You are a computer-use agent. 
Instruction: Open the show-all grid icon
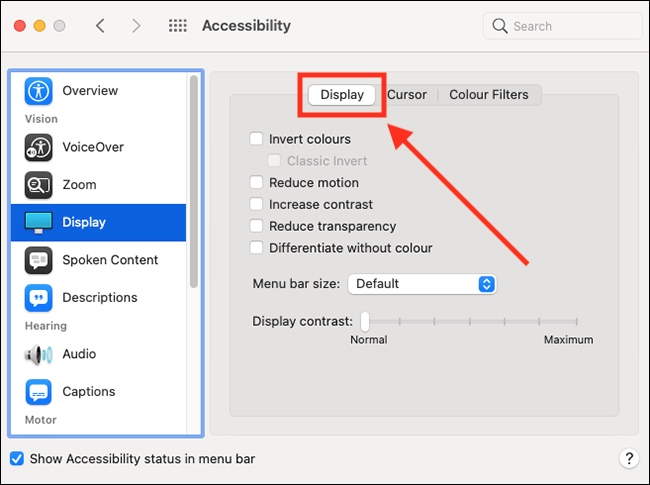click(x=178, y=26)
